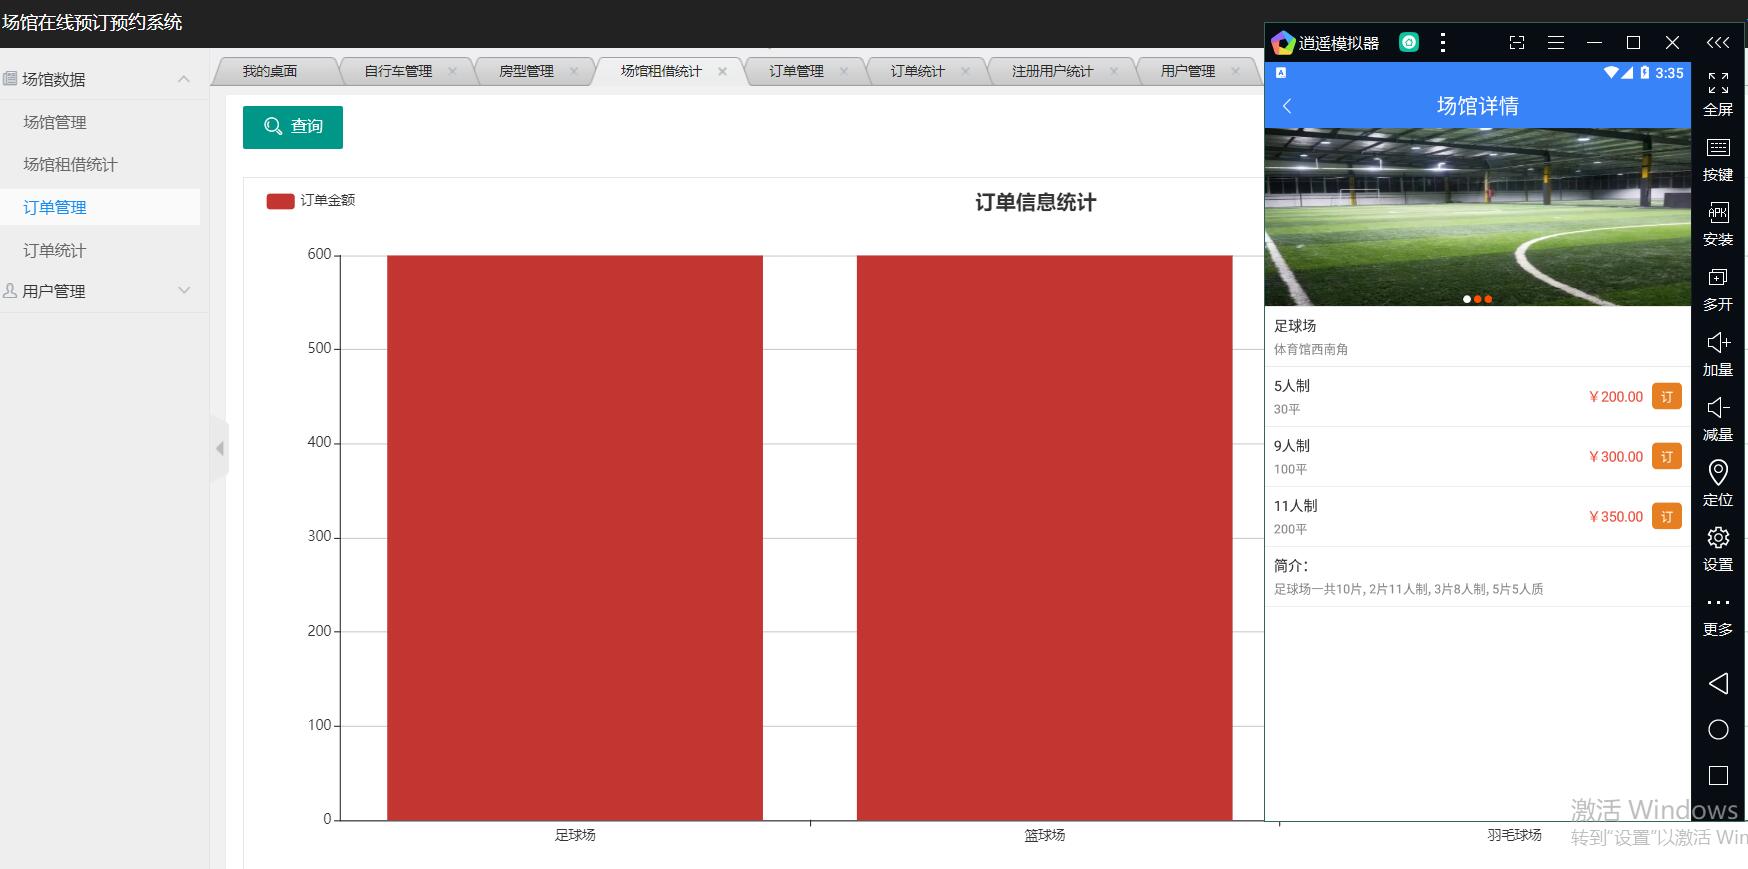The height and width of the screenshot is (869, 1748).
Task: Open the keyboard mapping (按键) tool
Action: (1717, 149)
